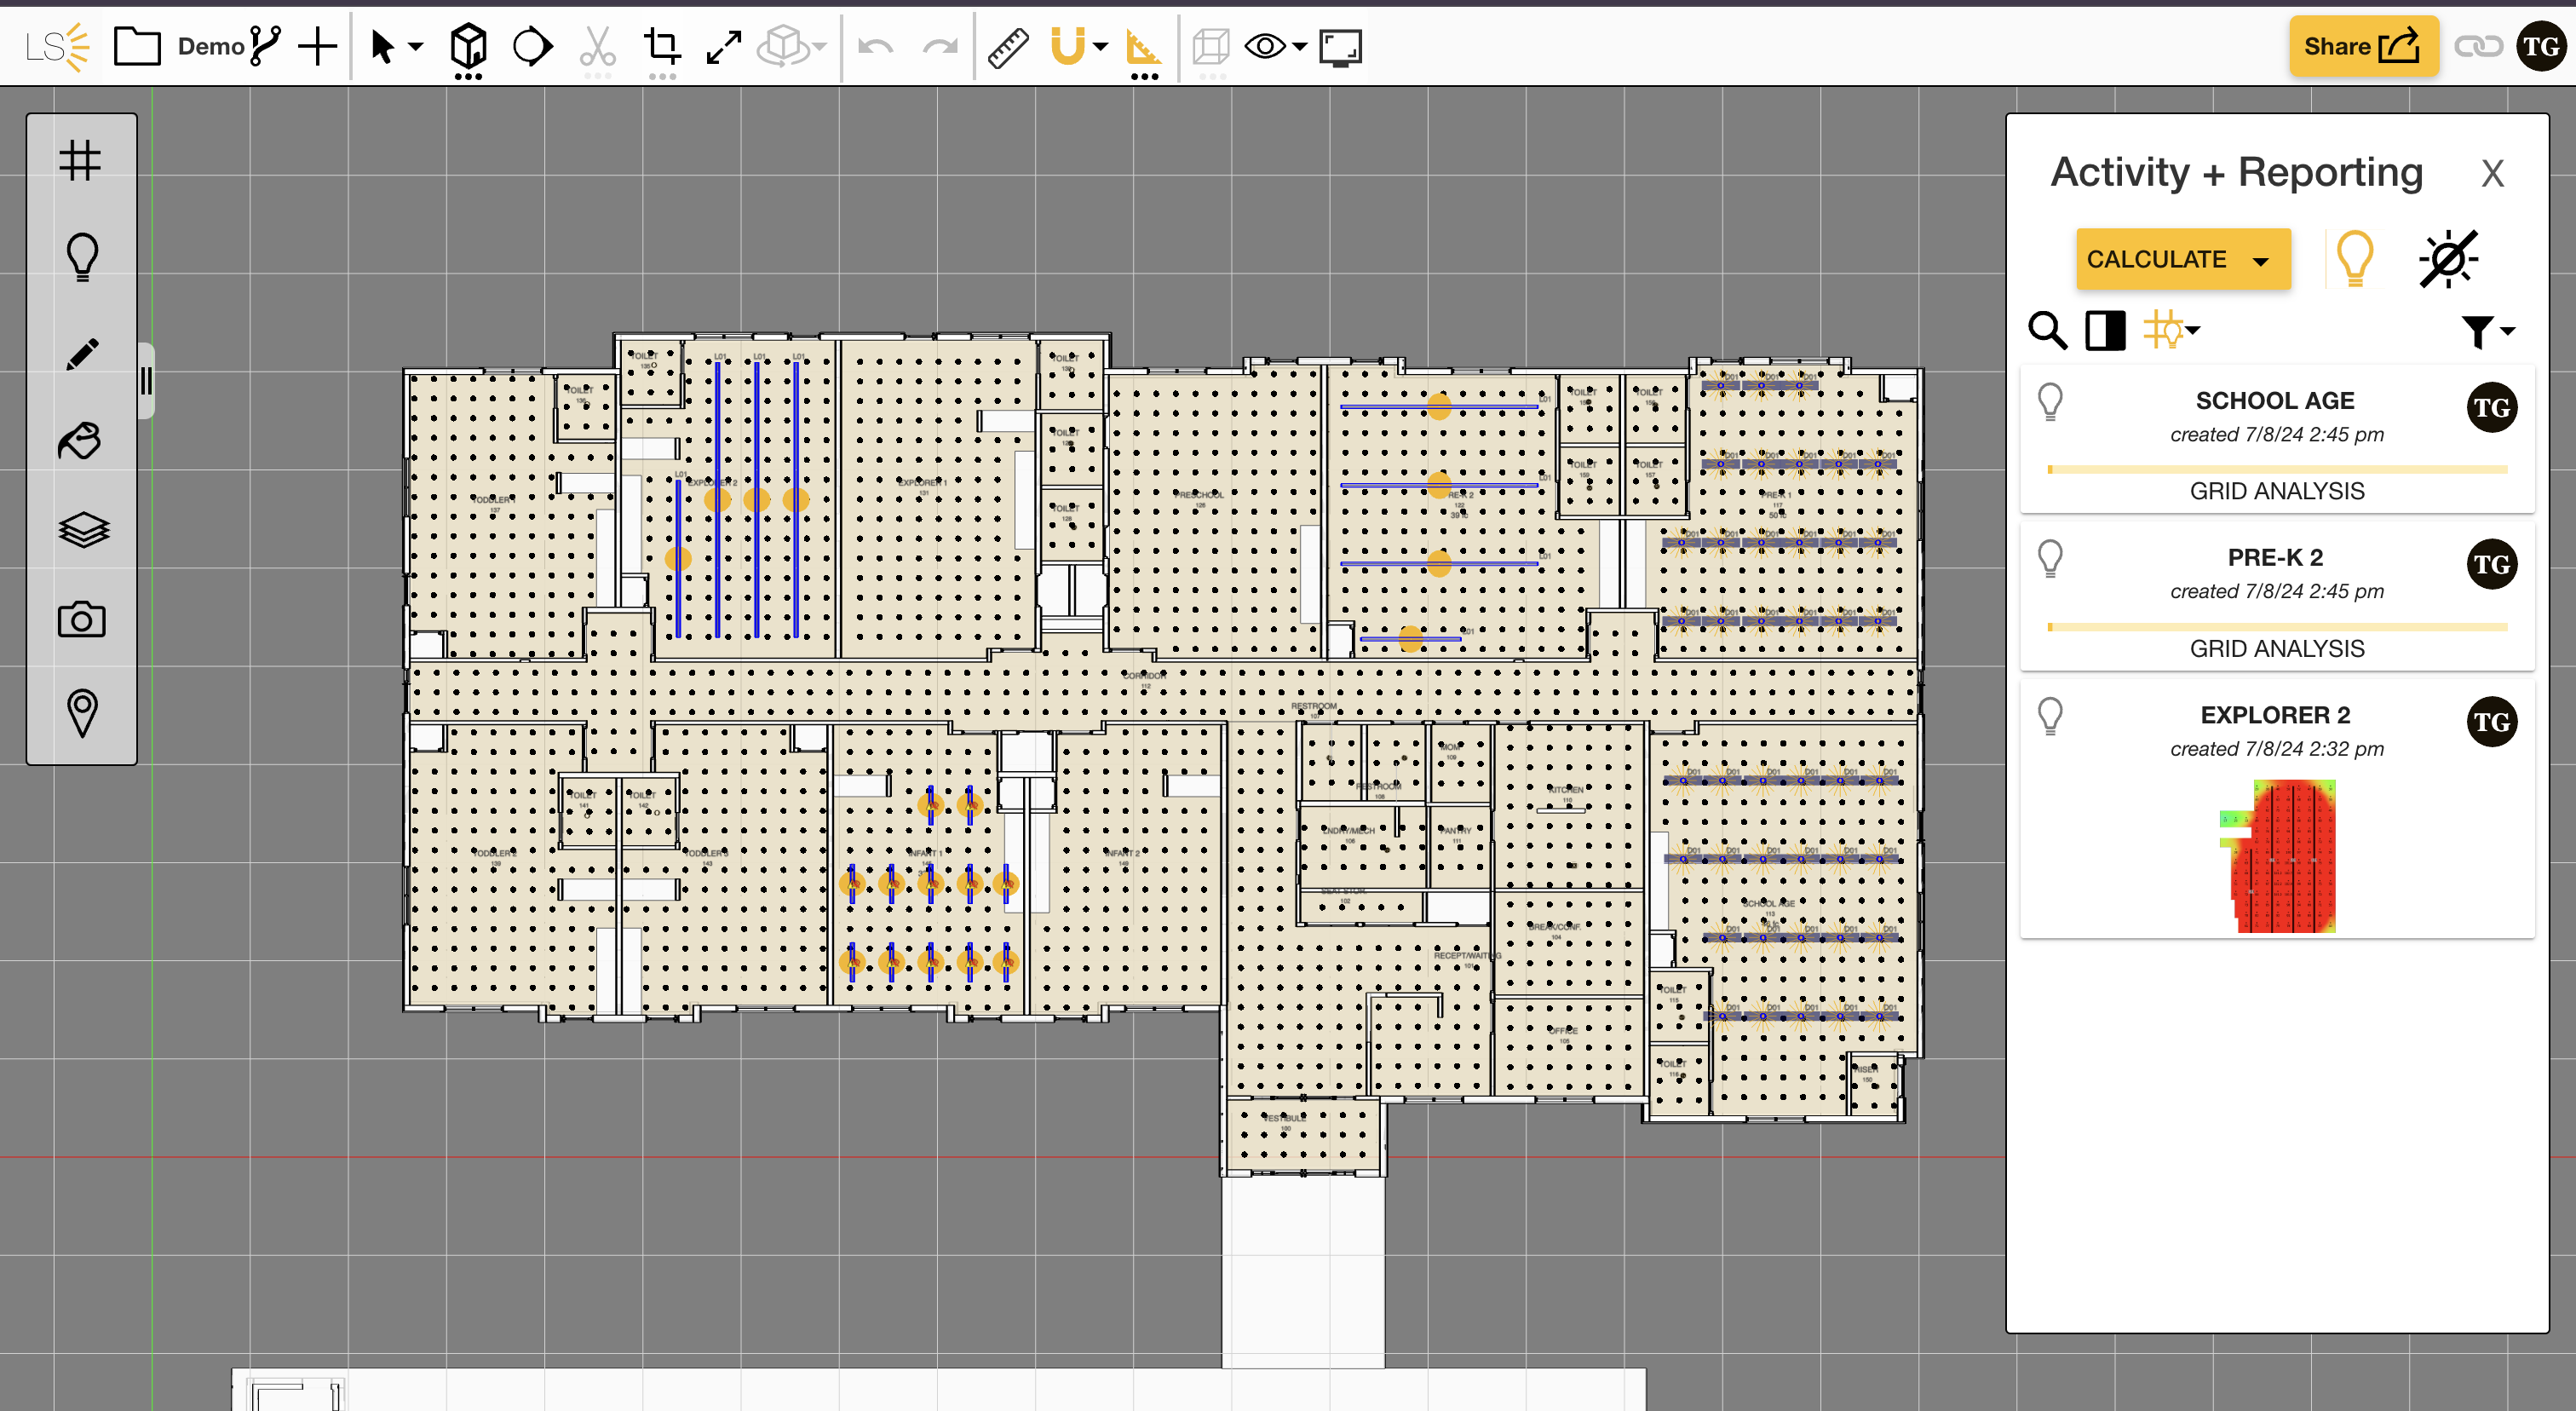Click the Share button

tap(2364, 46)
